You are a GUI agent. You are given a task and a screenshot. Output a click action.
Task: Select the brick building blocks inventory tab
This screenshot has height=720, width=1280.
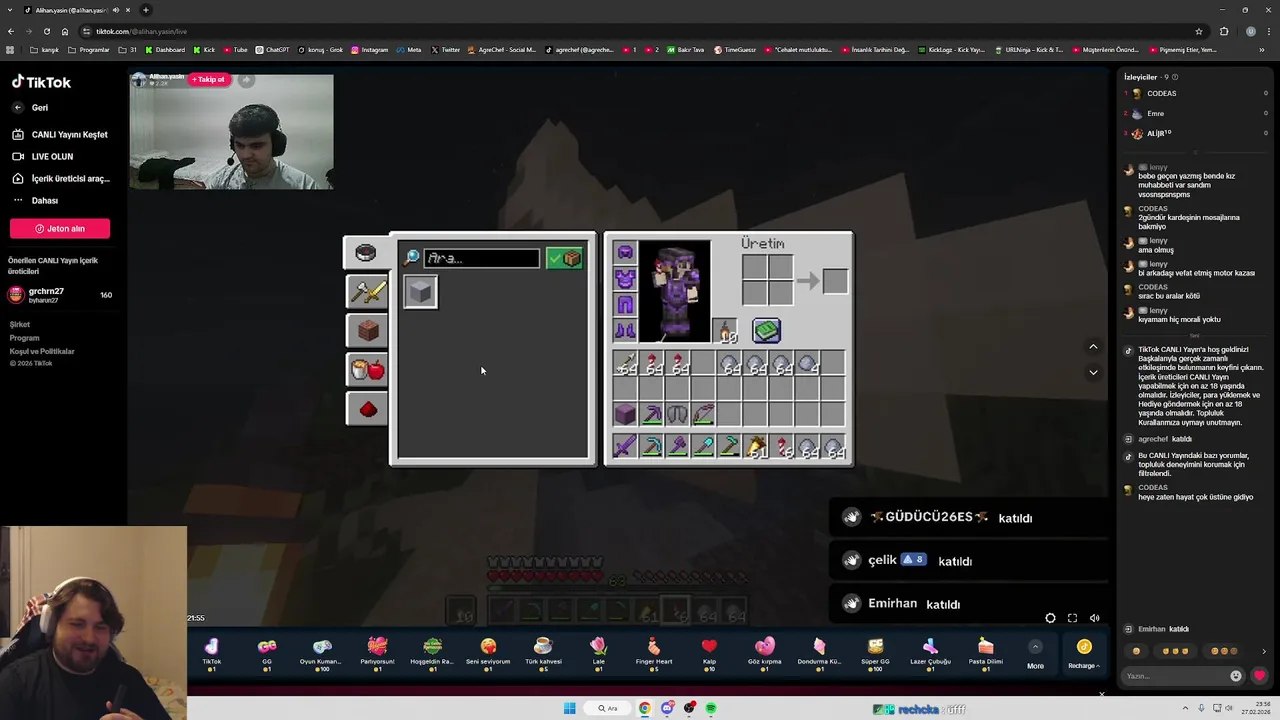[367, 330]
